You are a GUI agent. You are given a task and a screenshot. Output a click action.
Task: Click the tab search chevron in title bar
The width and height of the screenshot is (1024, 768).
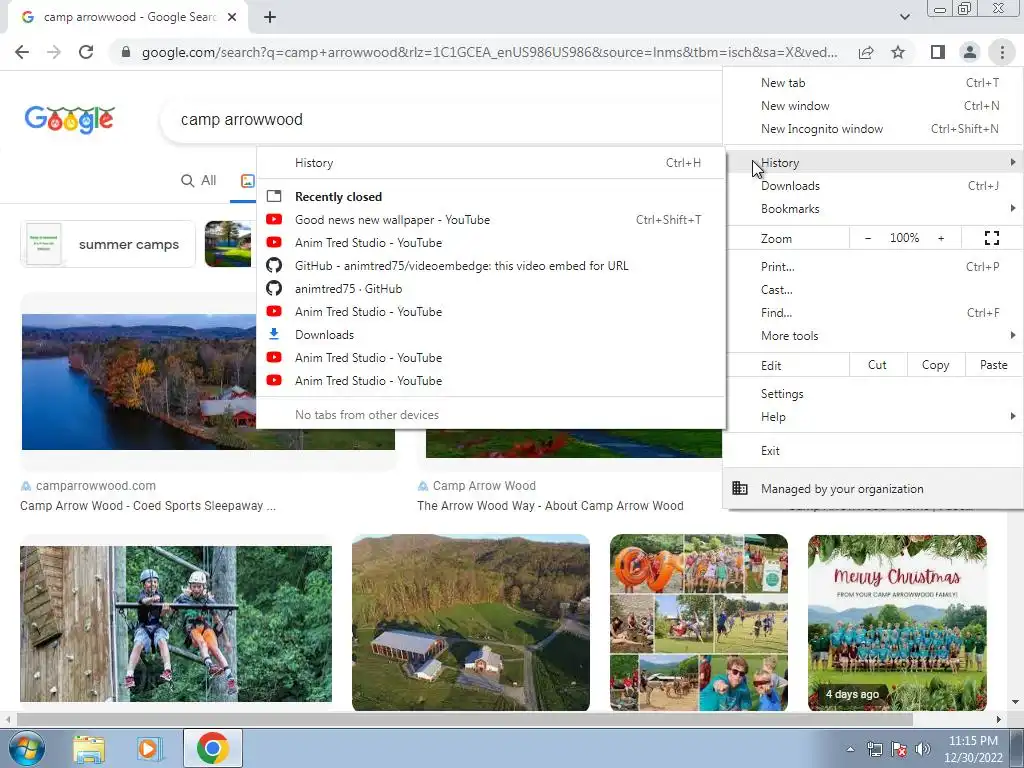point(904,17)
